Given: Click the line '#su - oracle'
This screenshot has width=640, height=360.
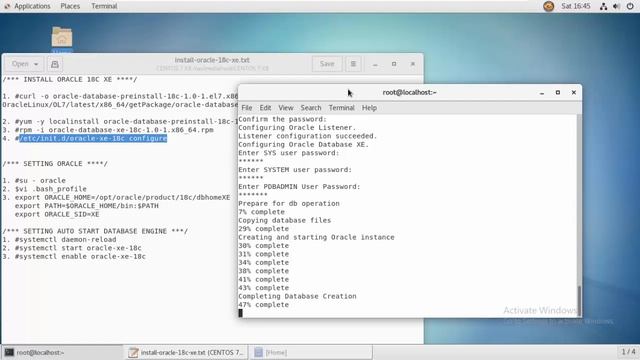Looking at the screenshot, I should coord(40,180).
